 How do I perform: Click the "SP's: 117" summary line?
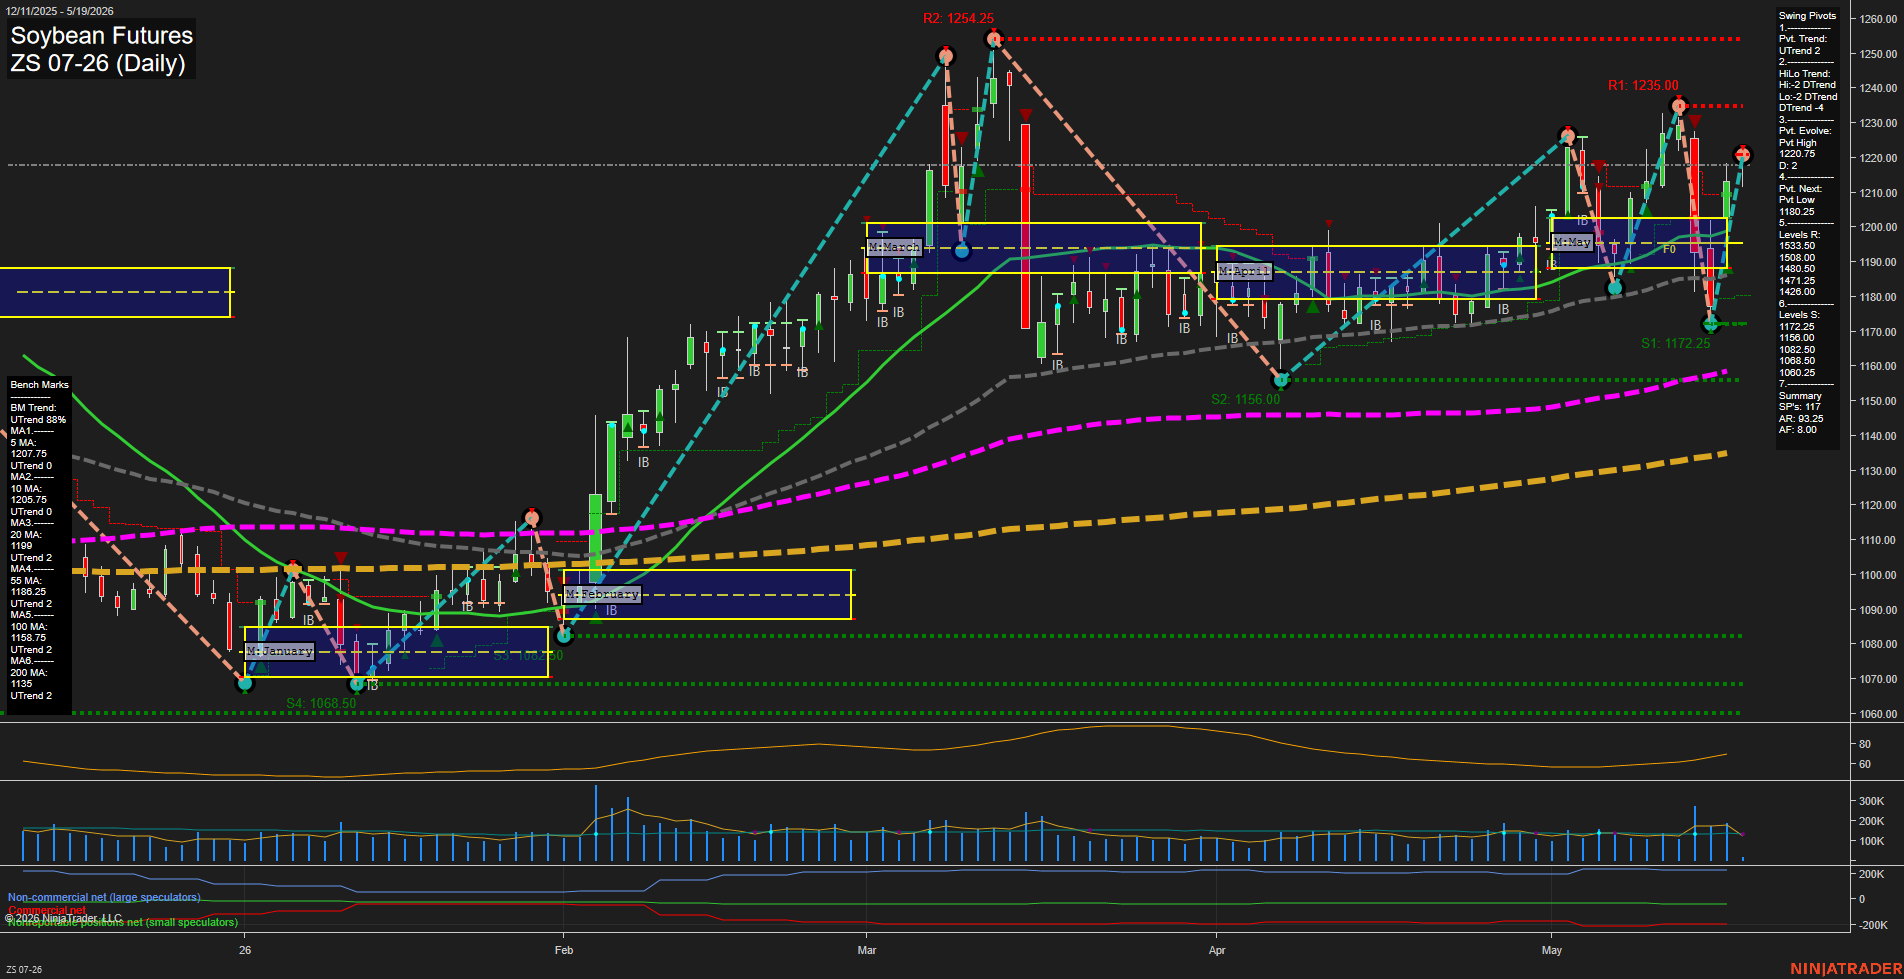1799,407
